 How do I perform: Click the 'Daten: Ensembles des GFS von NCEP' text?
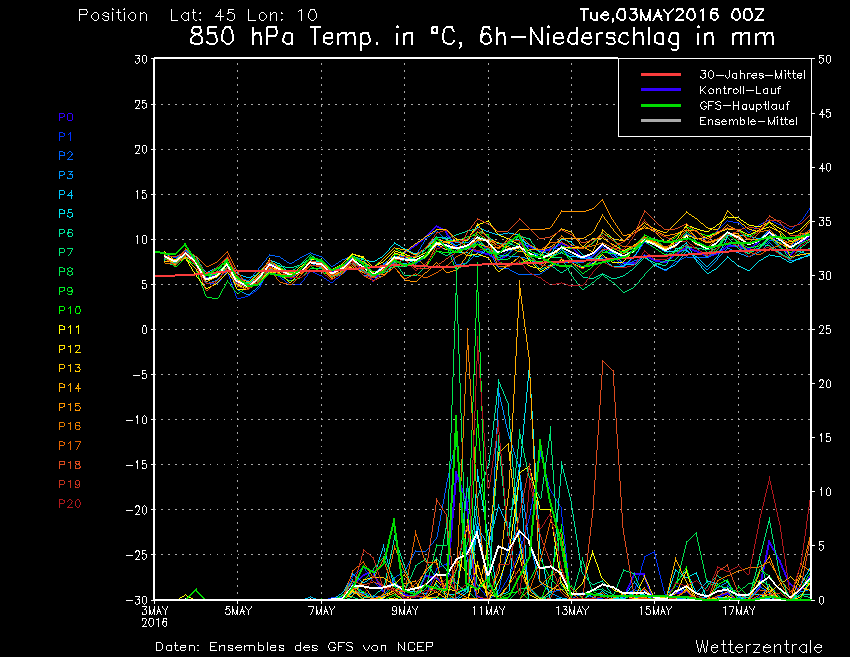click(x=294, y=647)
